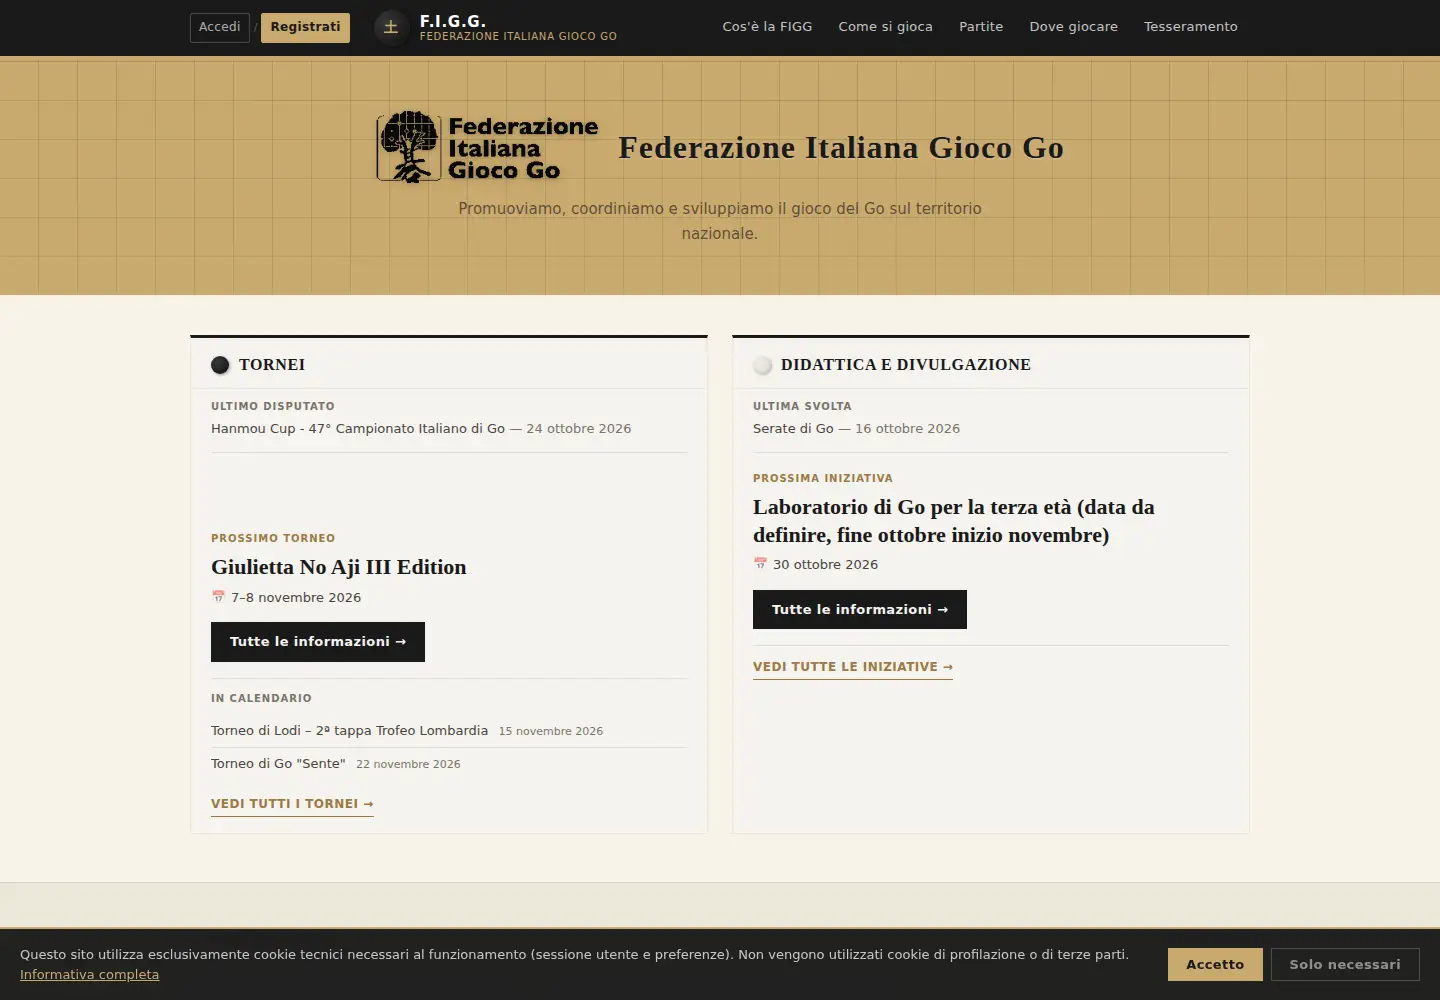
Task: Click the F.I.G.G. round logo icon in navbar
Action: [x=391, y=28]
